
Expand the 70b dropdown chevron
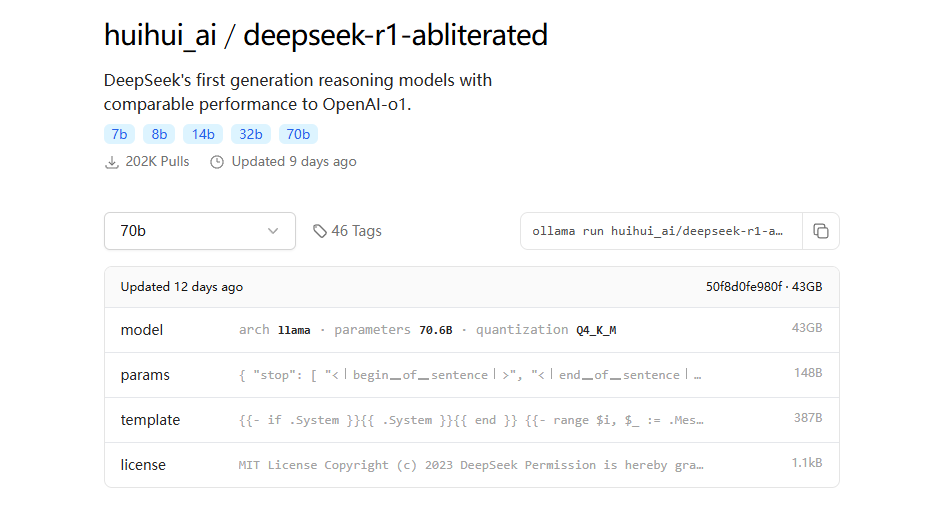pos(273,231)
